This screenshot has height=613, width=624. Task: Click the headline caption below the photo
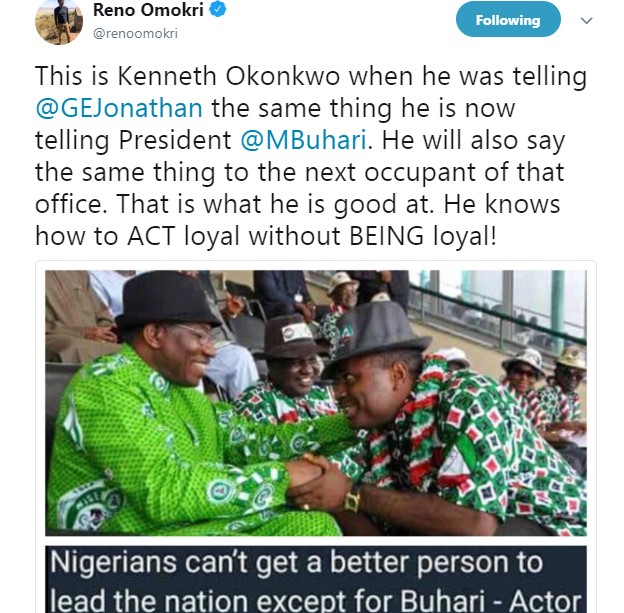click(x=315, y=578)
